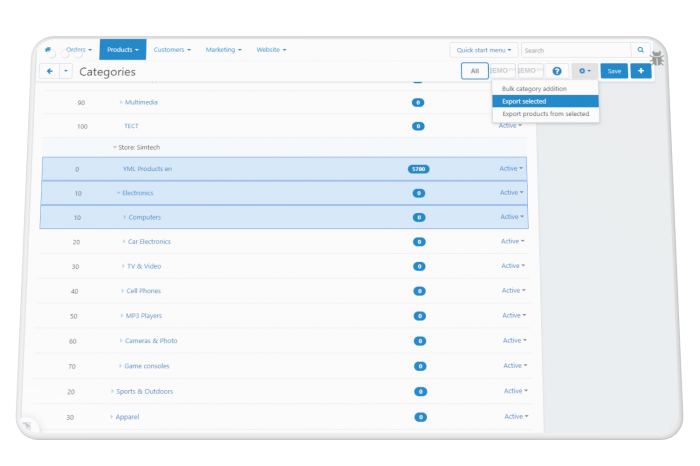Click position value 70 for Game consoles
This screenshot has width=700, height=466.
pos(71,366)
